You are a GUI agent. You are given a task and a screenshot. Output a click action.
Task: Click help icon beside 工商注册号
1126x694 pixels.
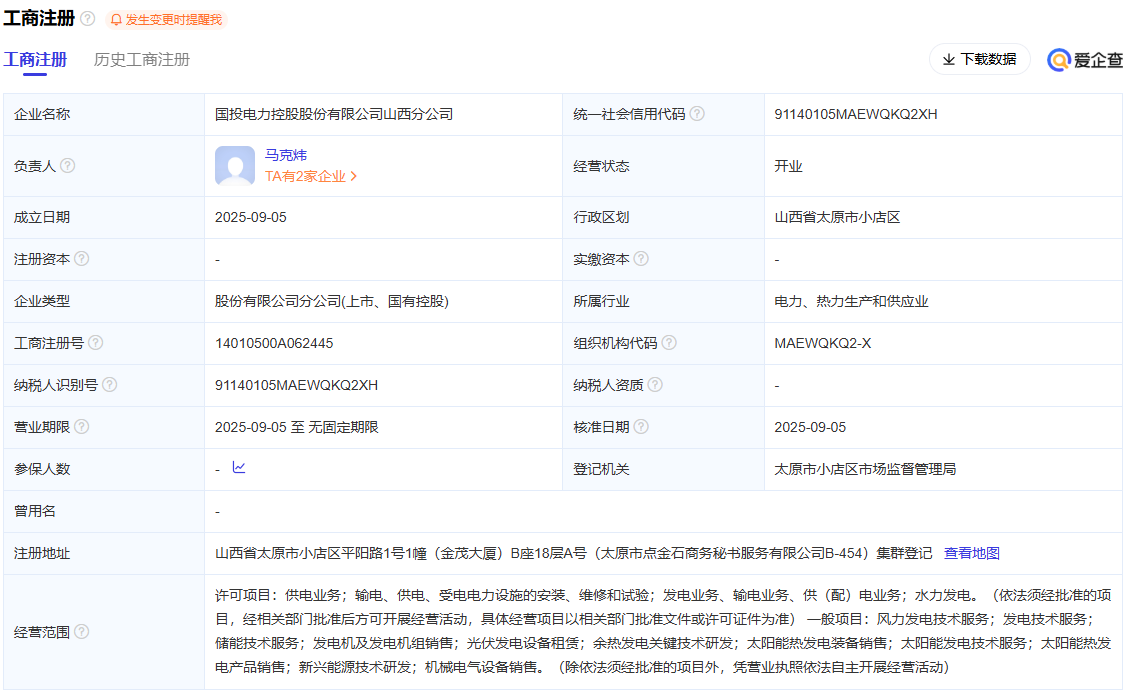(x=96, y=343)
